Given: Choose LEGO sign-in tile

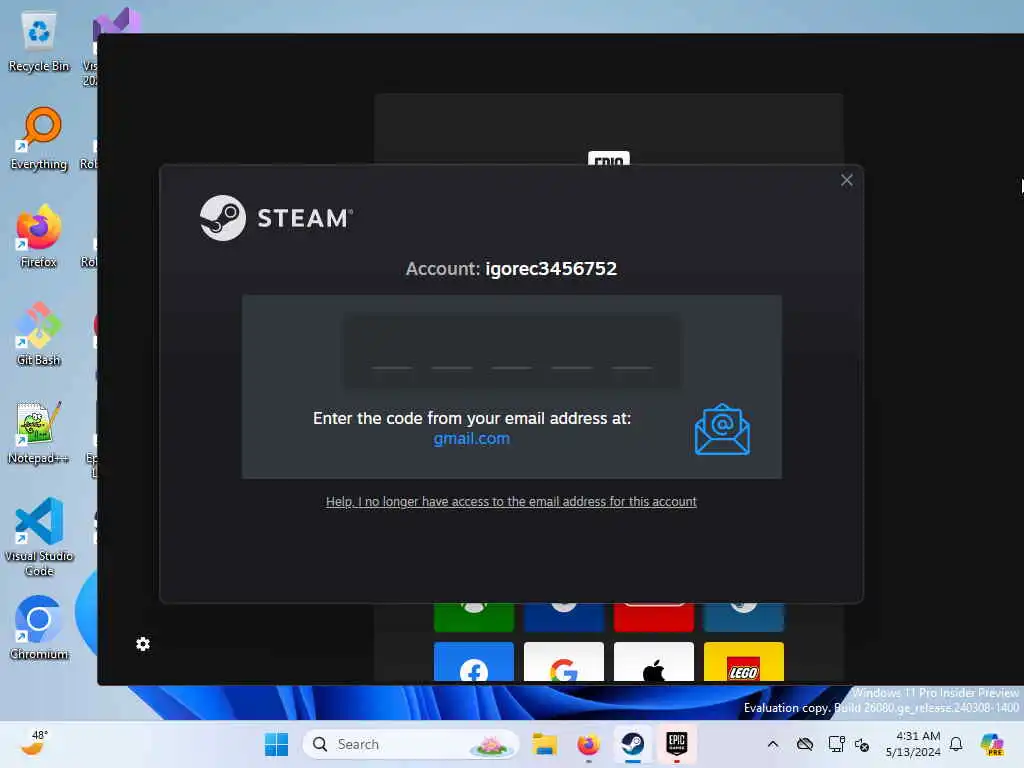Looking at the screenshot, I should [743, 662].
